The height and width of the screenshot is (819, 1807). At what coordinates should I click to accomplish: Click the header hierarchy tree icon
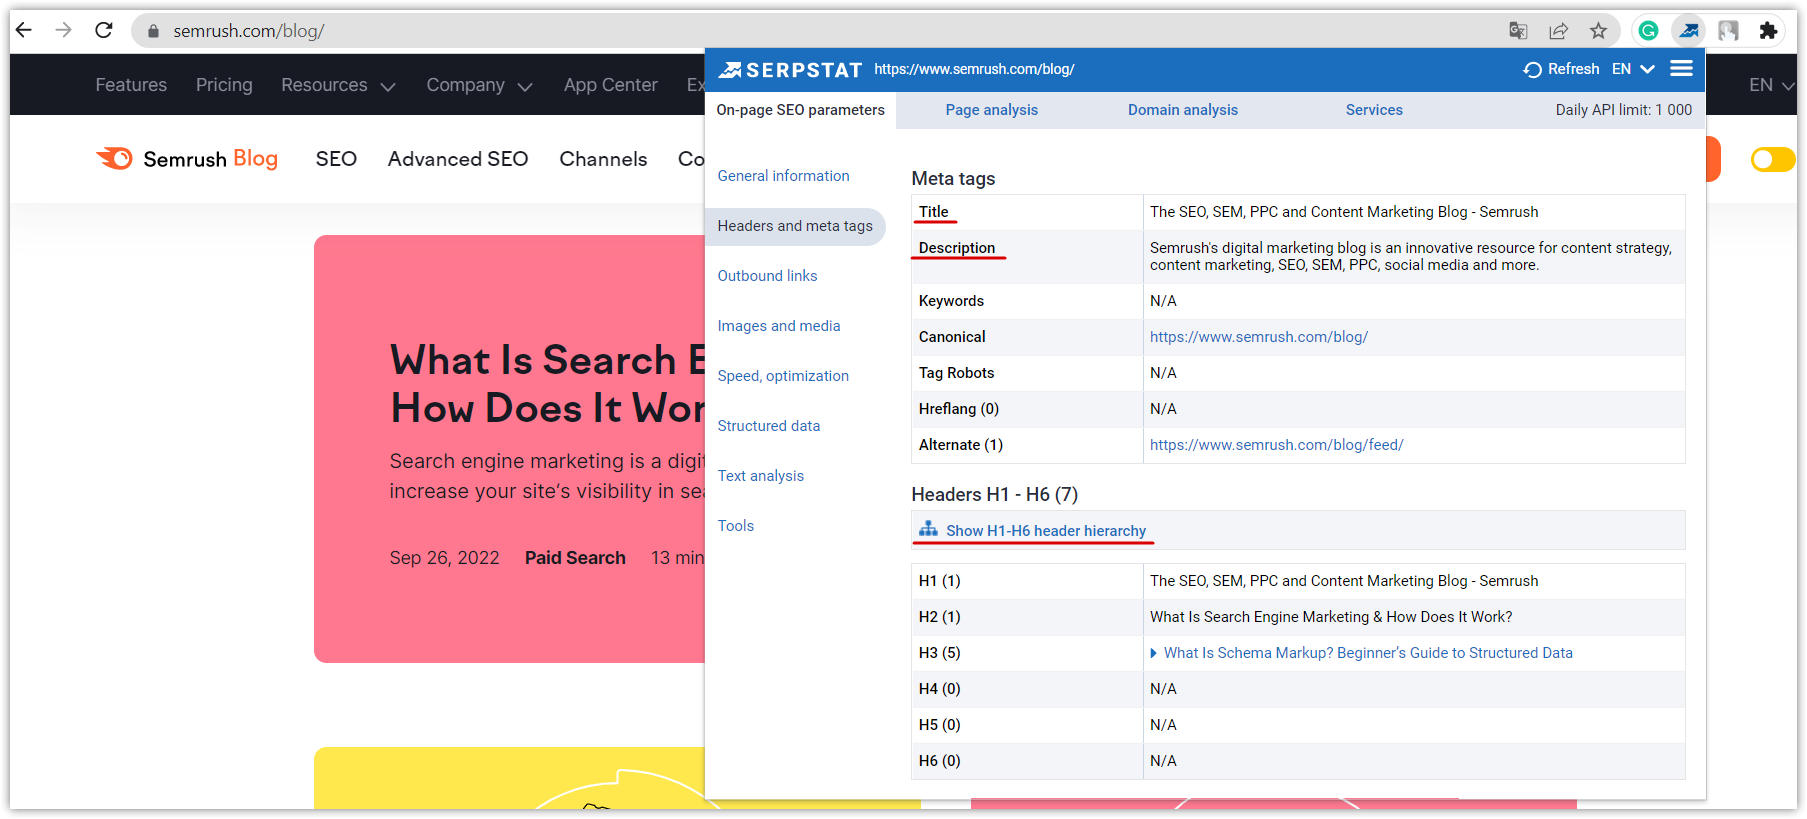point(929,529)
